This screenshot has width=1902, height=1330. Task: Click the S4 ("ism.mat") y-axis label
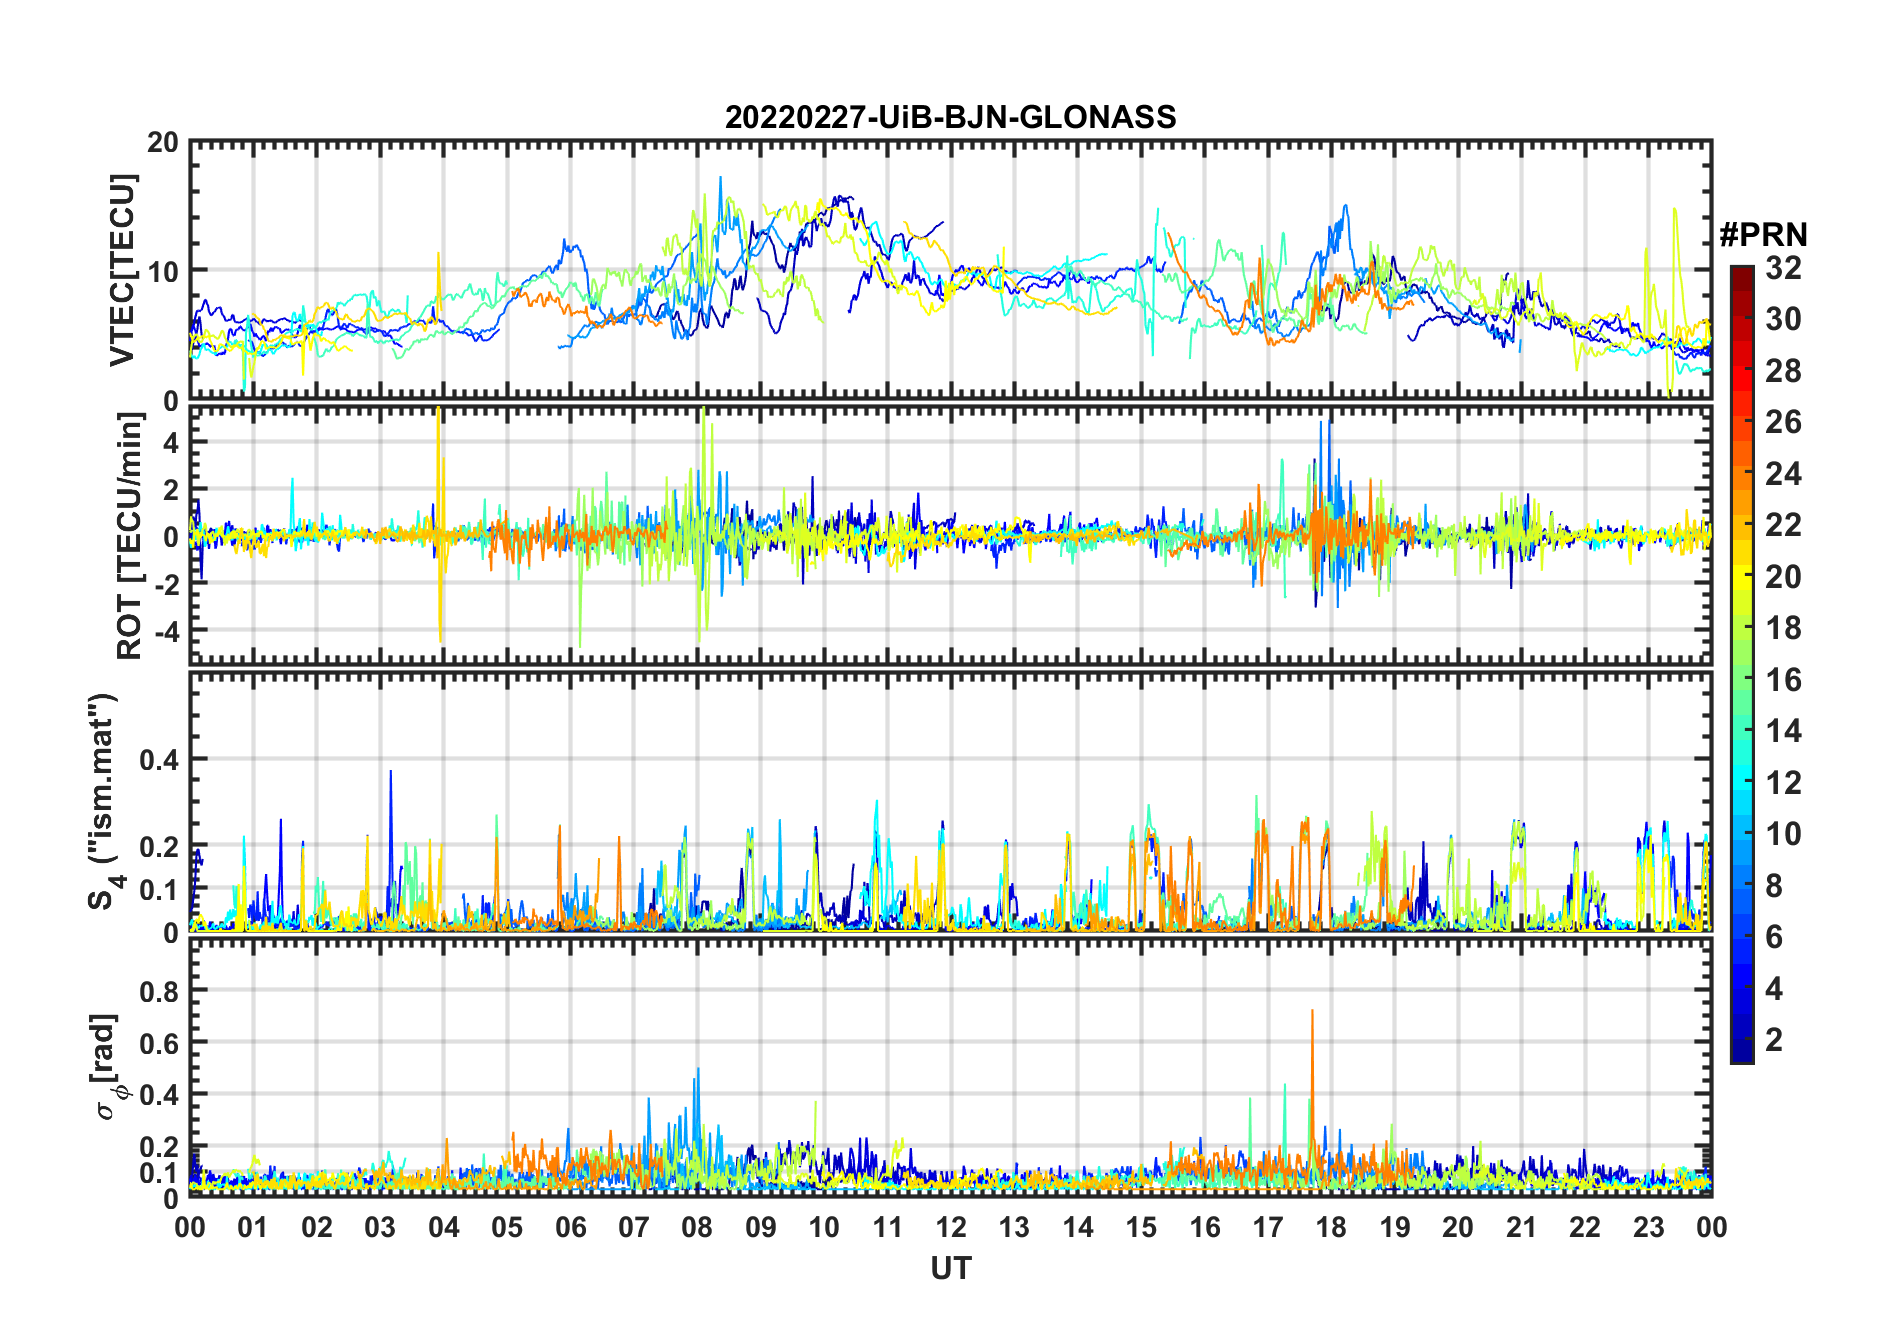point(104,801)
